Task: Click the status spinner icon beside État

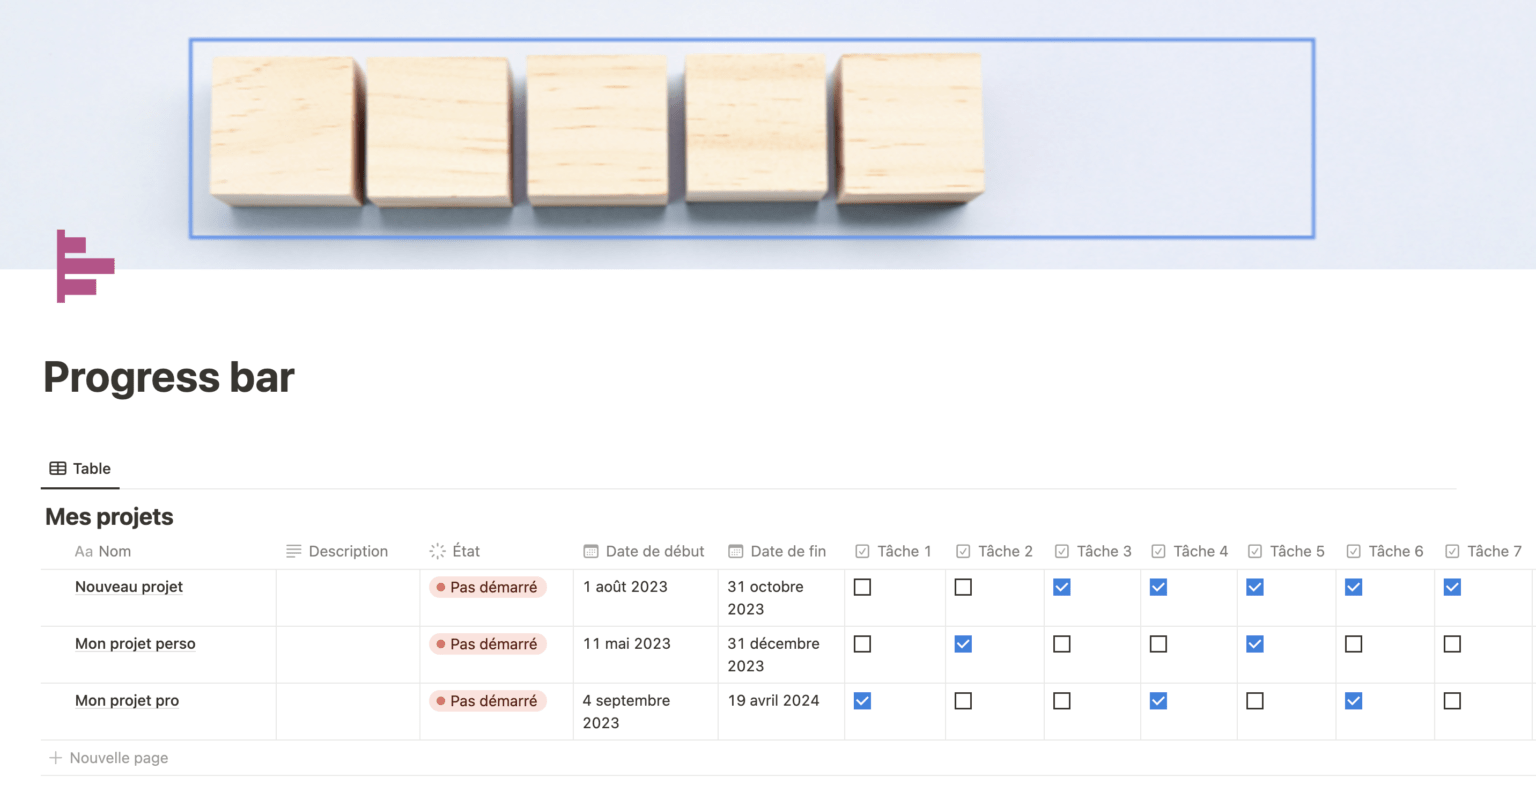Action: pyautogui.click(x=437, y=551)
